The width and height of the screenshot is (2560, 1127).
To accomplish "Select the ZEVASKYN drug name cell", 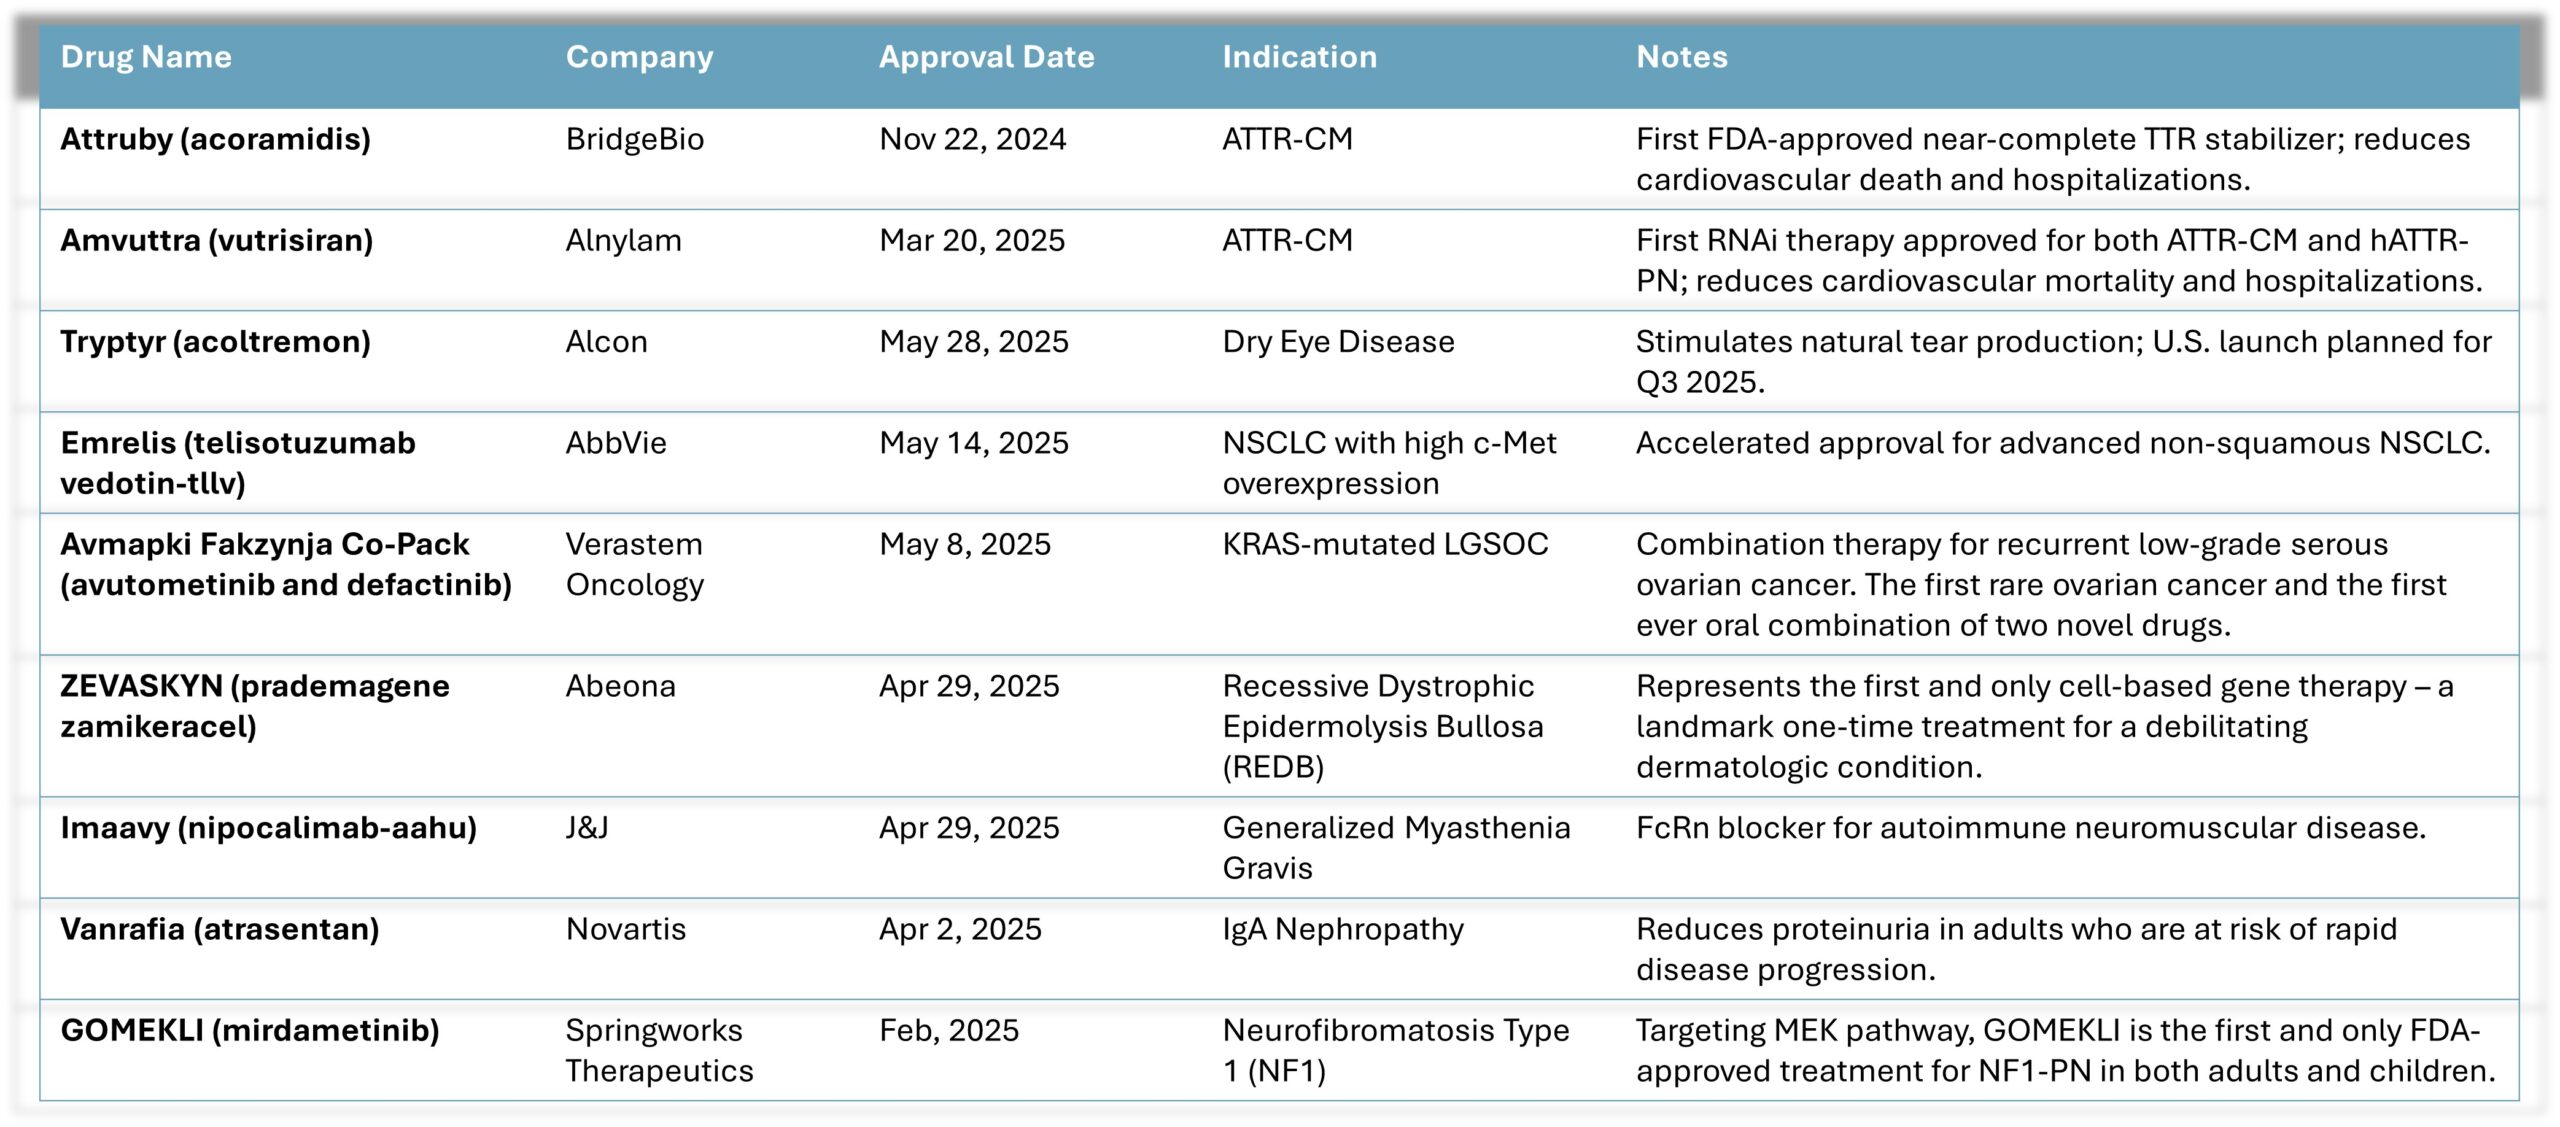I will click(255, 706).
